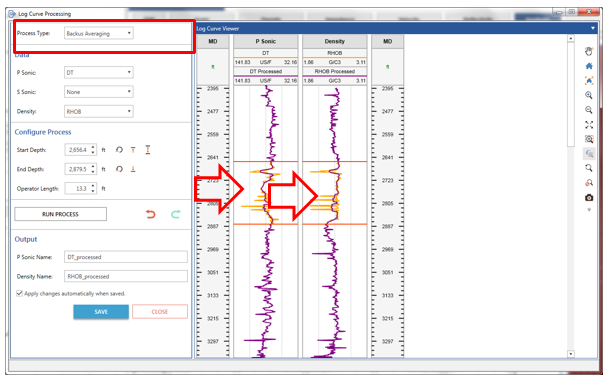Expand the Density curve dropdown
Image resolution: width=608 pixels, height=383 pixels.
pyautogui.click(x=98, y=112)
